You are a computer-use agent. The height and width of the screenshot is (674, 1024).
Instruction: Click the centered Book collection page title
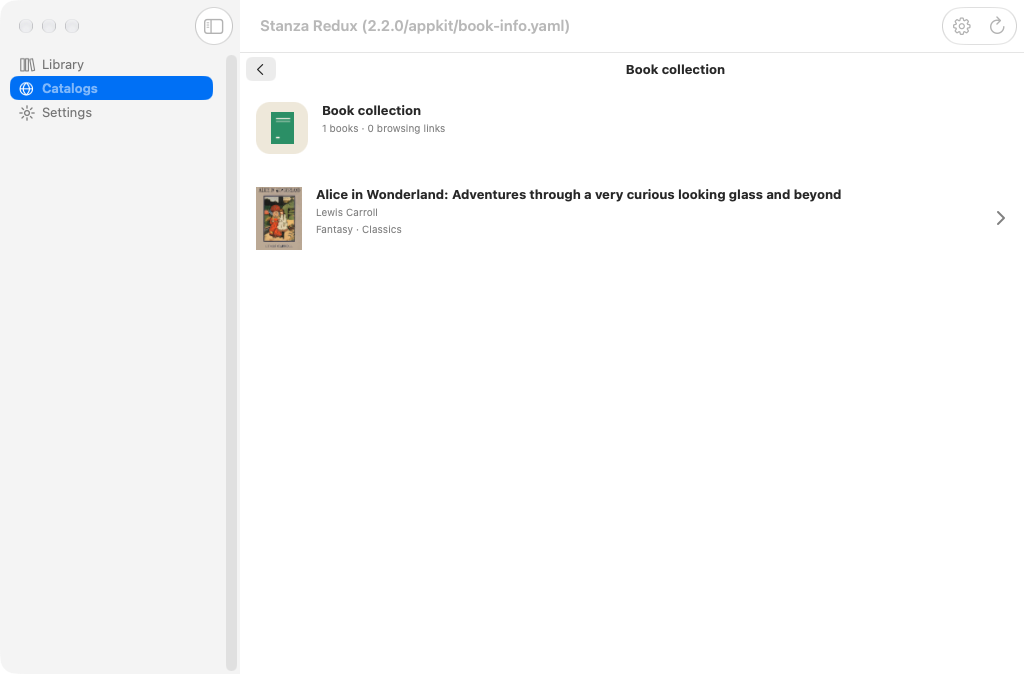(675, 69)
